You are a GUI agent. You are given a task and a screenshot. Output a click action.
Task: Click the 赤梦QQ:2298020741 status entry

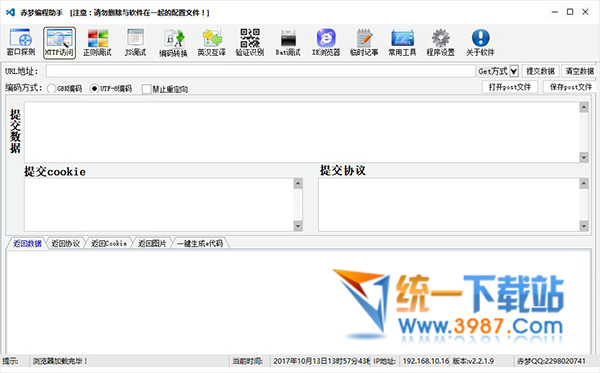551,361
